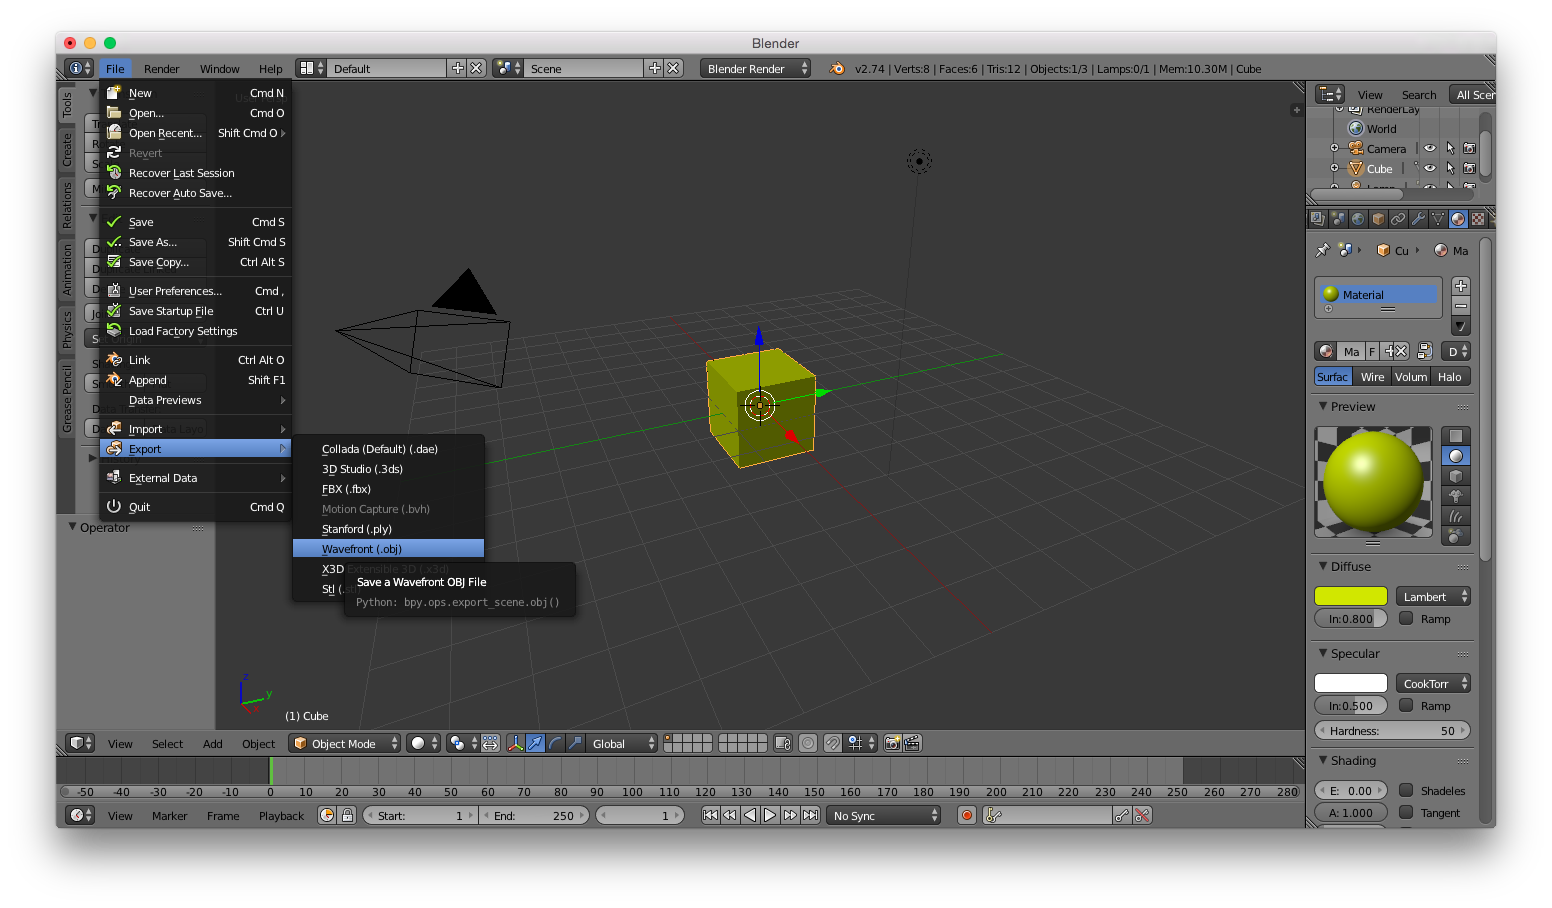Switch material type to Wire
Screen dimensions: 1552x908
tap(1373, 376)
